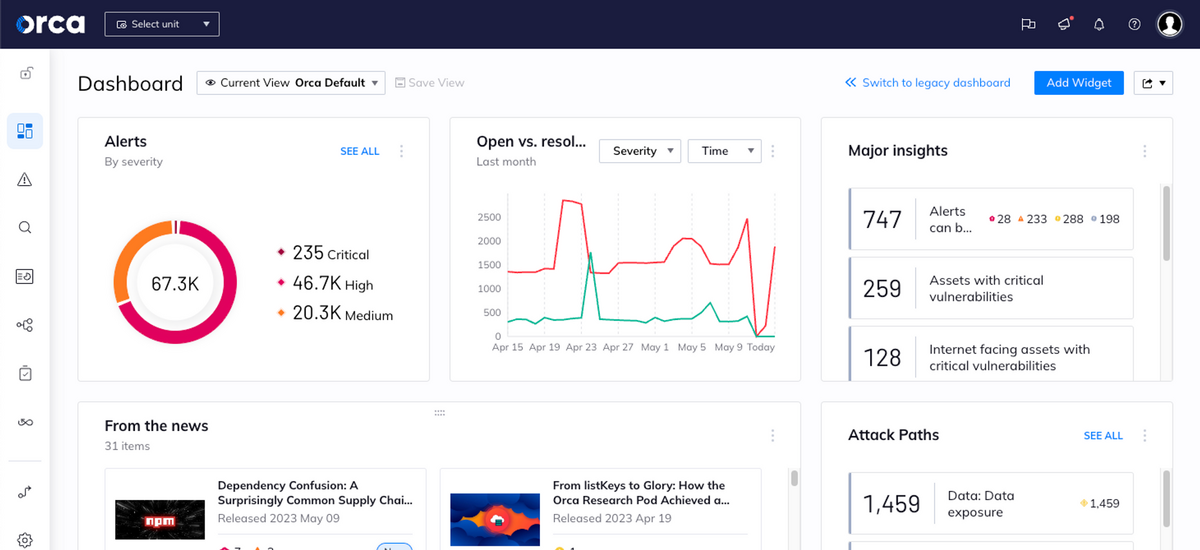1200x550 pixels.
Task: Open the Severity dropdown on chart
Action: 640,151
